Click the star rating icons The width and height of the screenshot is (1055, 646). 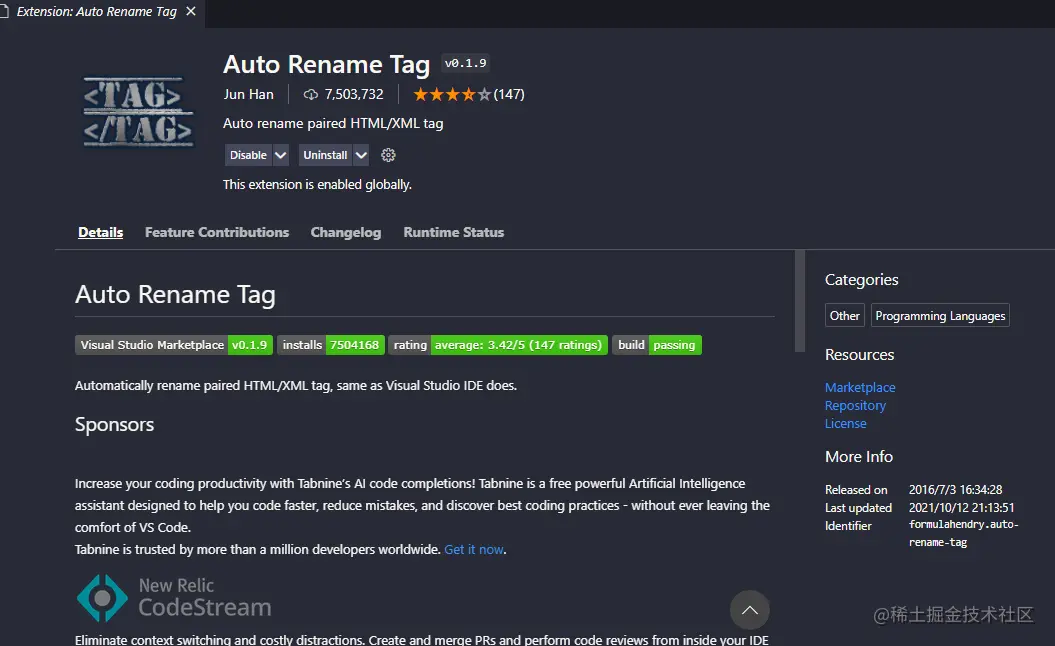tap(451, 94)
